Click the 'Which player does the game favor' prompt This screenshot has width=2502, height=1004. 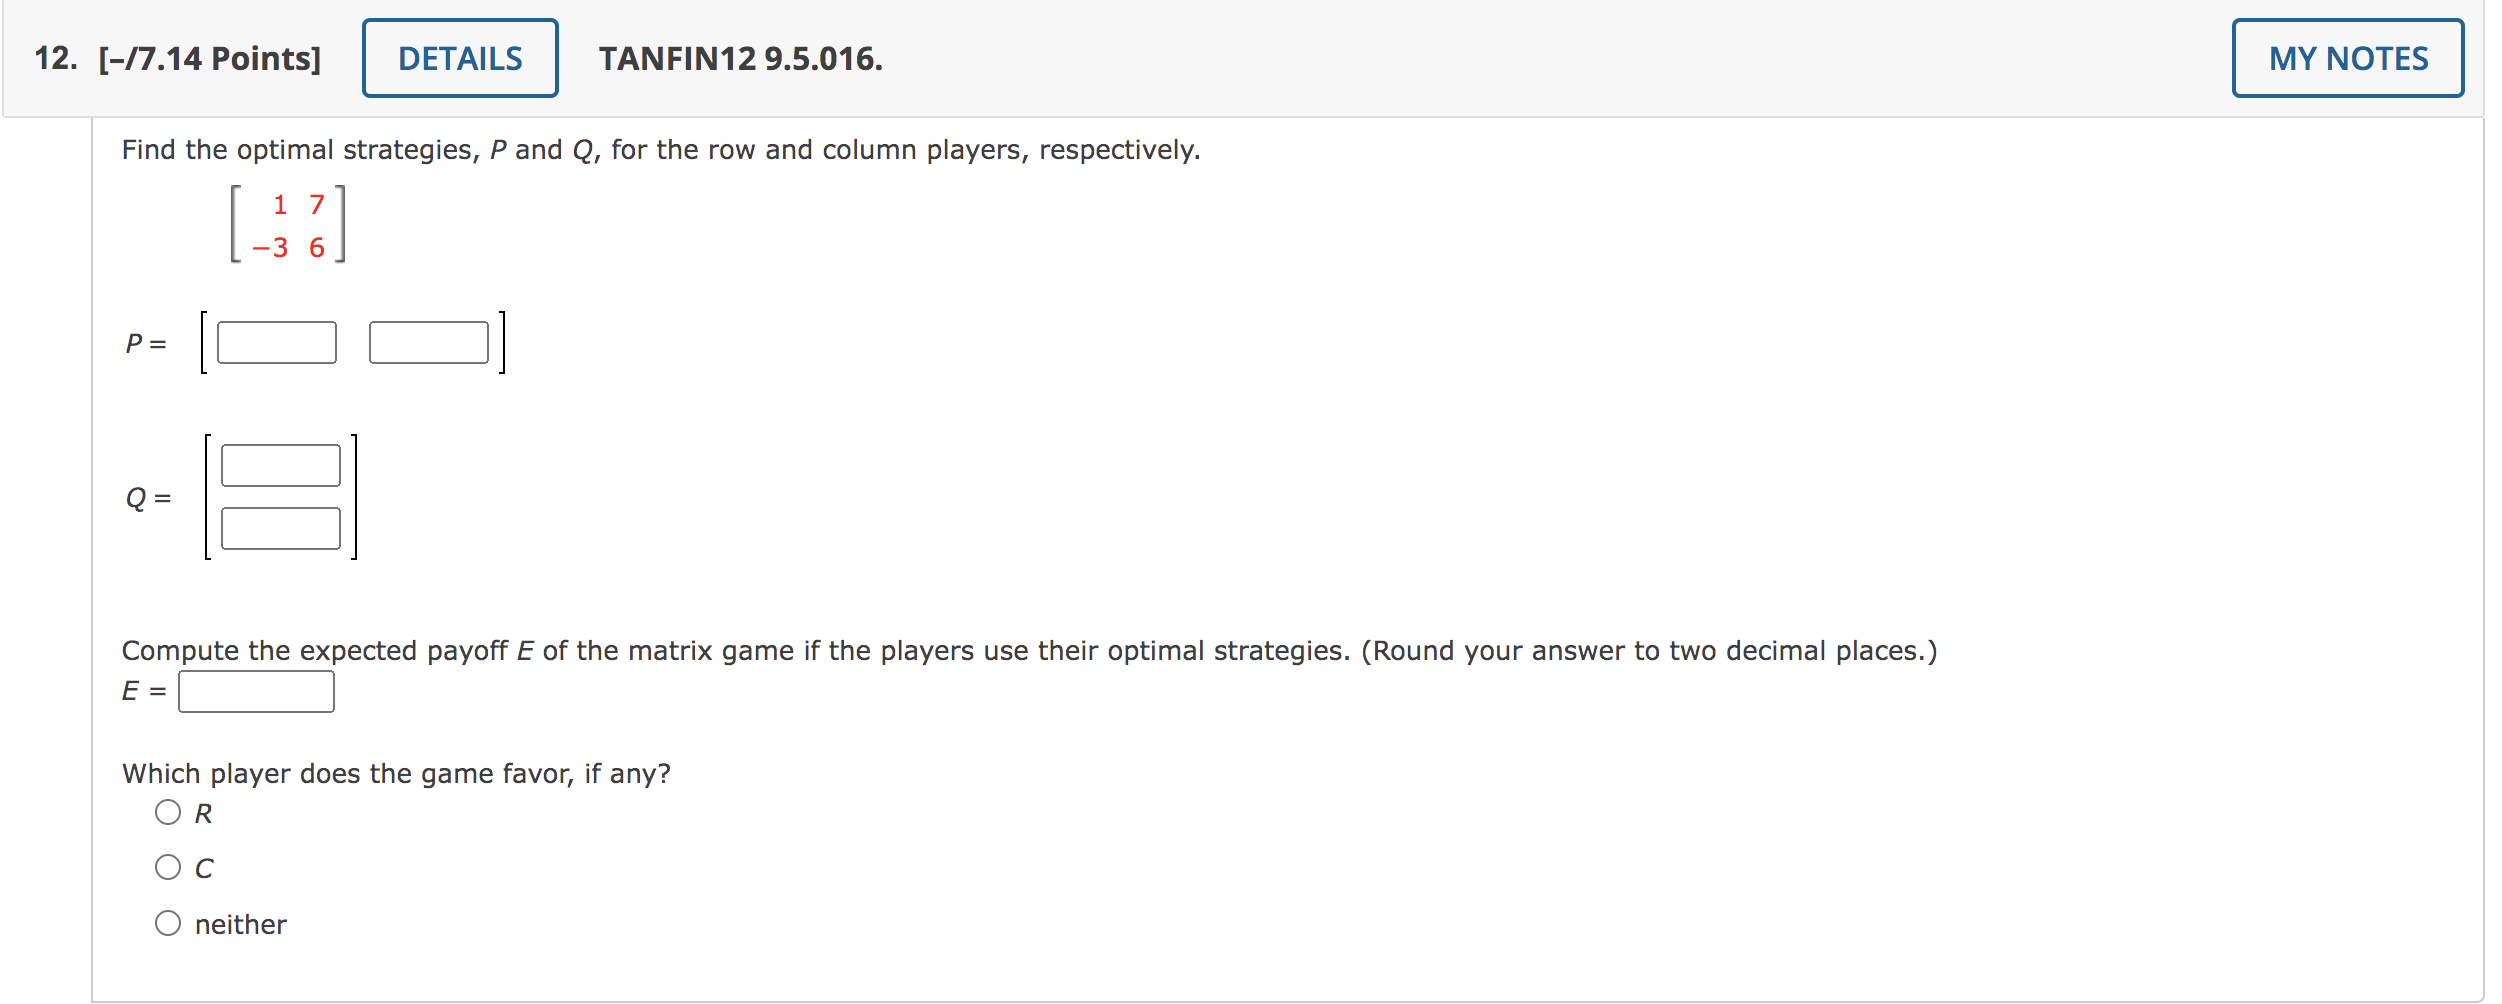click(396, 772)
